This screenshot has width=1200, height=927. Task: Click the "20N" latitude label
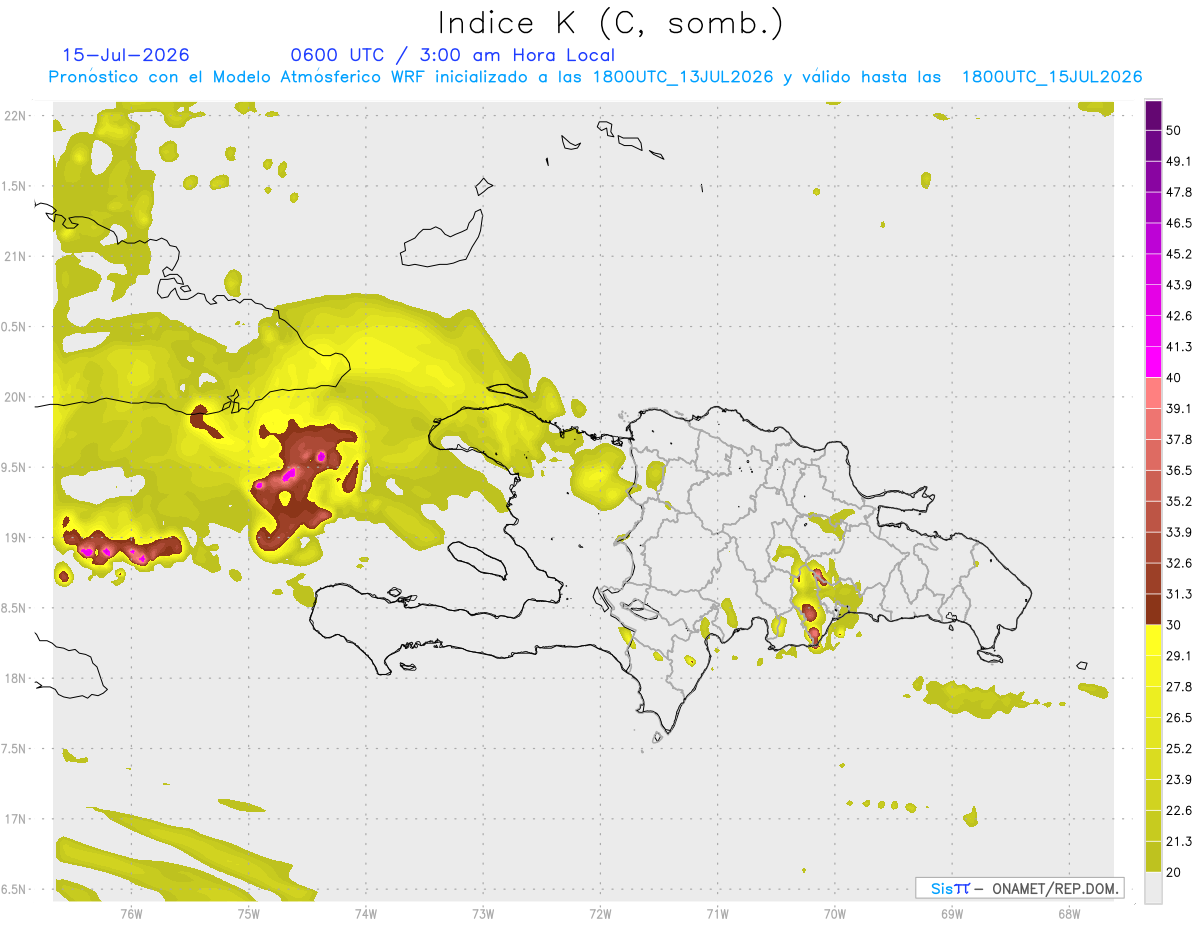click(15, 397)
